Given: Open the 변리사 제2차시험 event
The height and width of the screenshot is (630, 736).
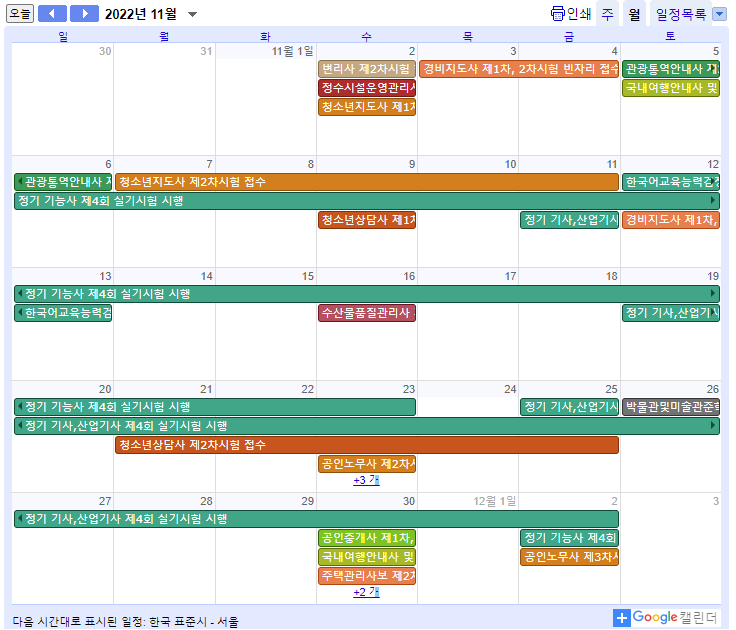Looking at the screenshot, I should pos(366,69).
